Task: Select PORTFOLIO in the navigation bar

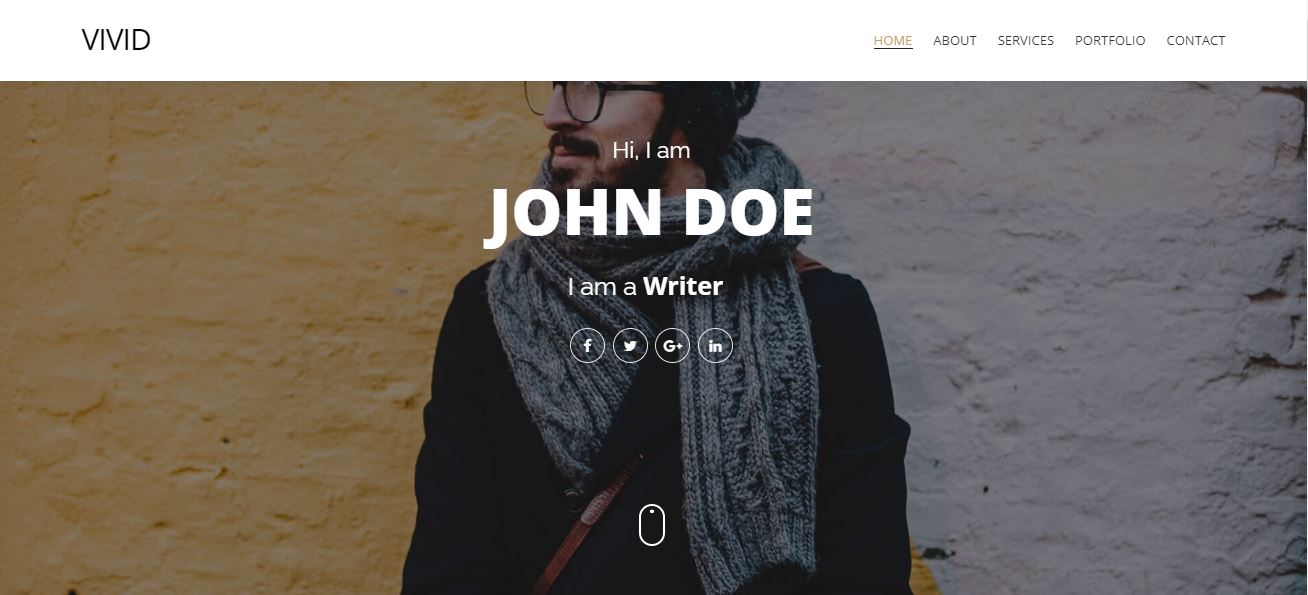Action: 1110,41
